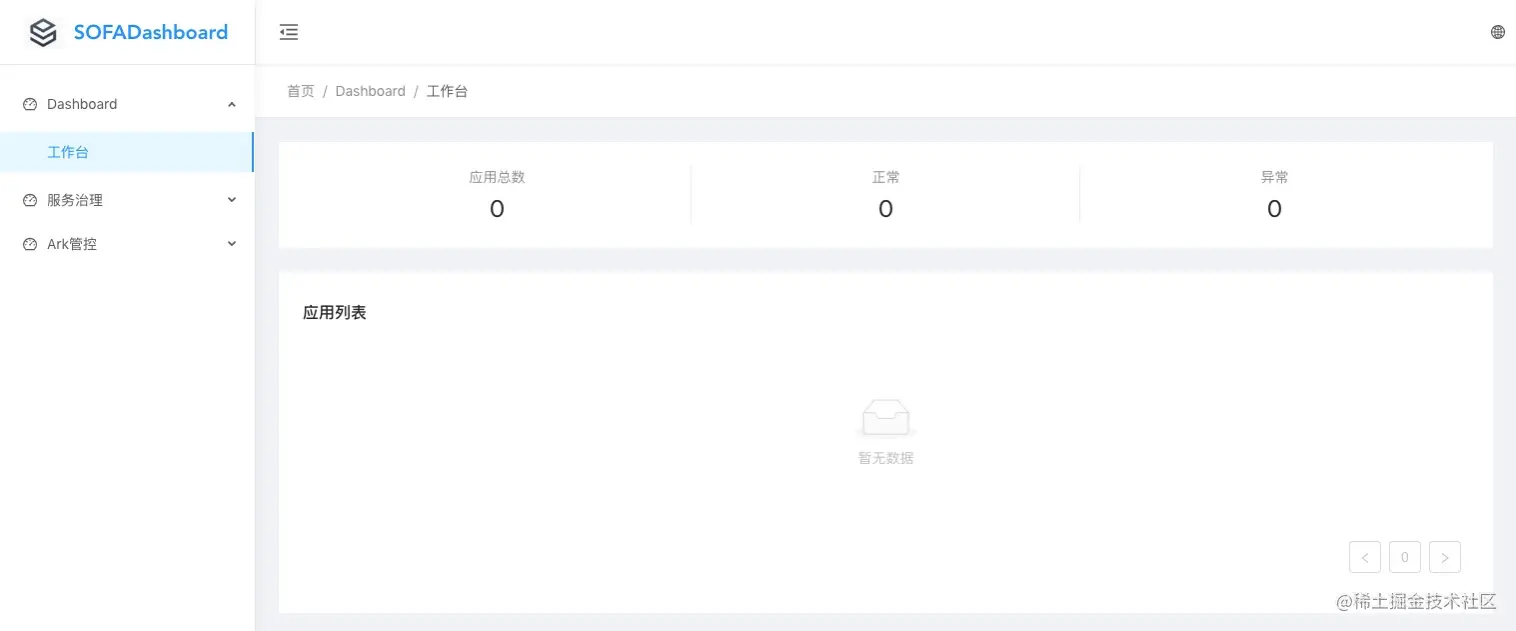Click the gauge icon beside Dashboard
Image resolution: width=1516 pixels, height=631 pixels.
point(30,104)
